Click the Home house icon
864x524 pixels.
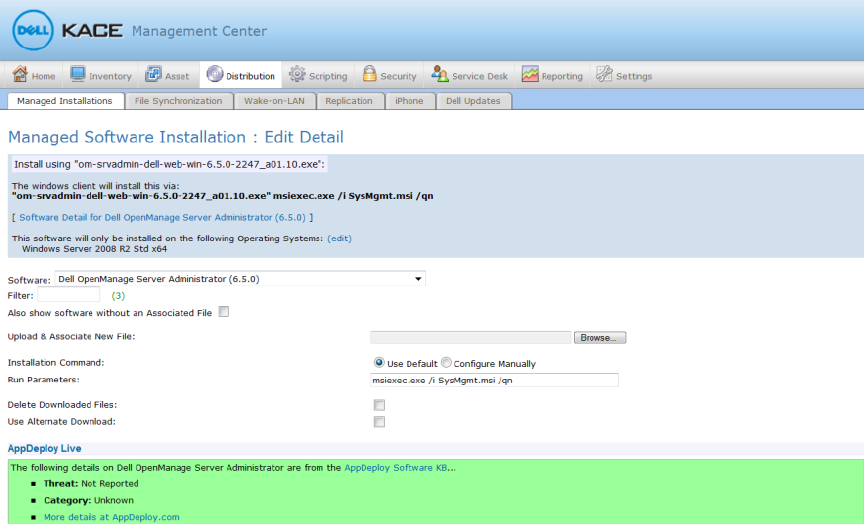tap(20, 74)
